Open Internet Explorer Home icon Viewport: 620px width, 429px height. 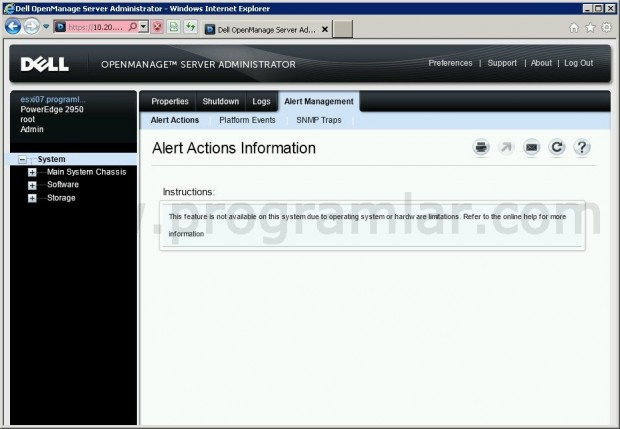[x=573, y=28]
